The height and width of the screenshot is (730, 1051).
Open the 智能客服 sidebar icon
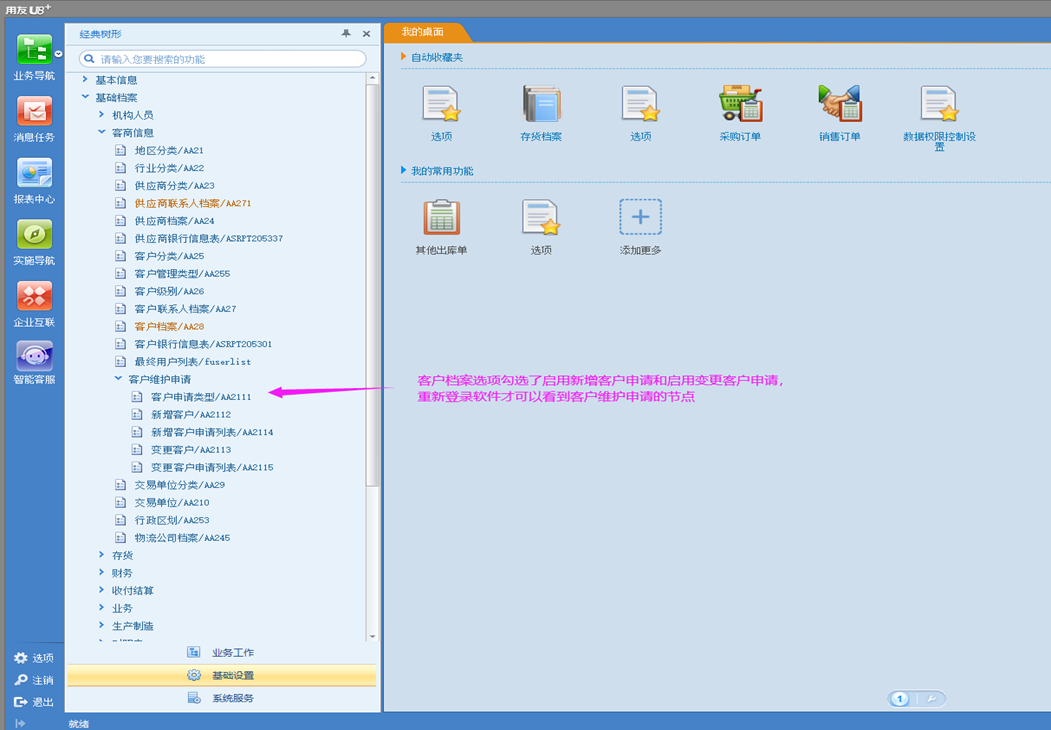[34, 355]
